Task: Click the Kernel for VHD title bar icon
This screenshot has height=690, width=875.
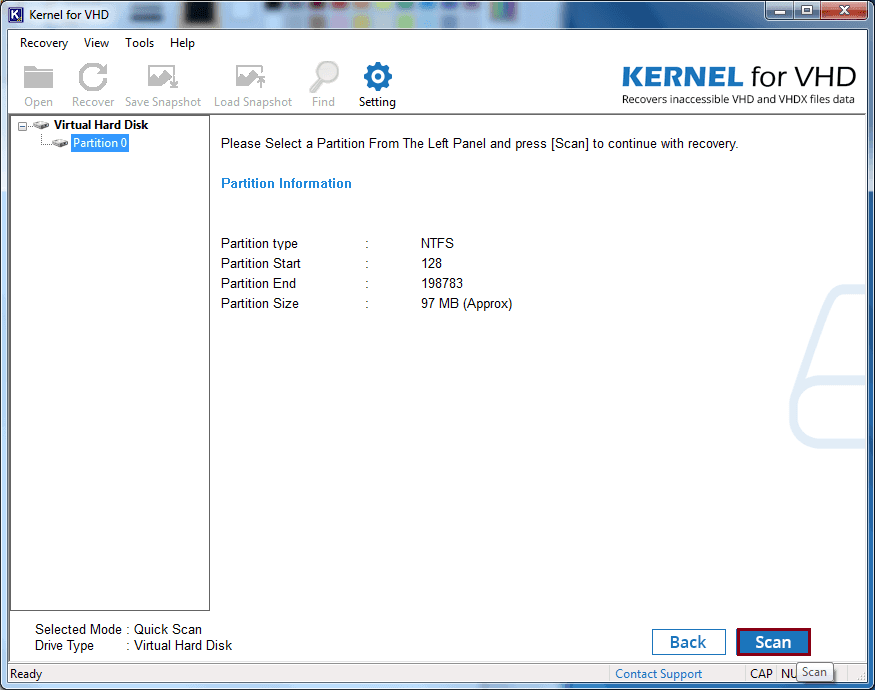Action: tap(16, 15)
